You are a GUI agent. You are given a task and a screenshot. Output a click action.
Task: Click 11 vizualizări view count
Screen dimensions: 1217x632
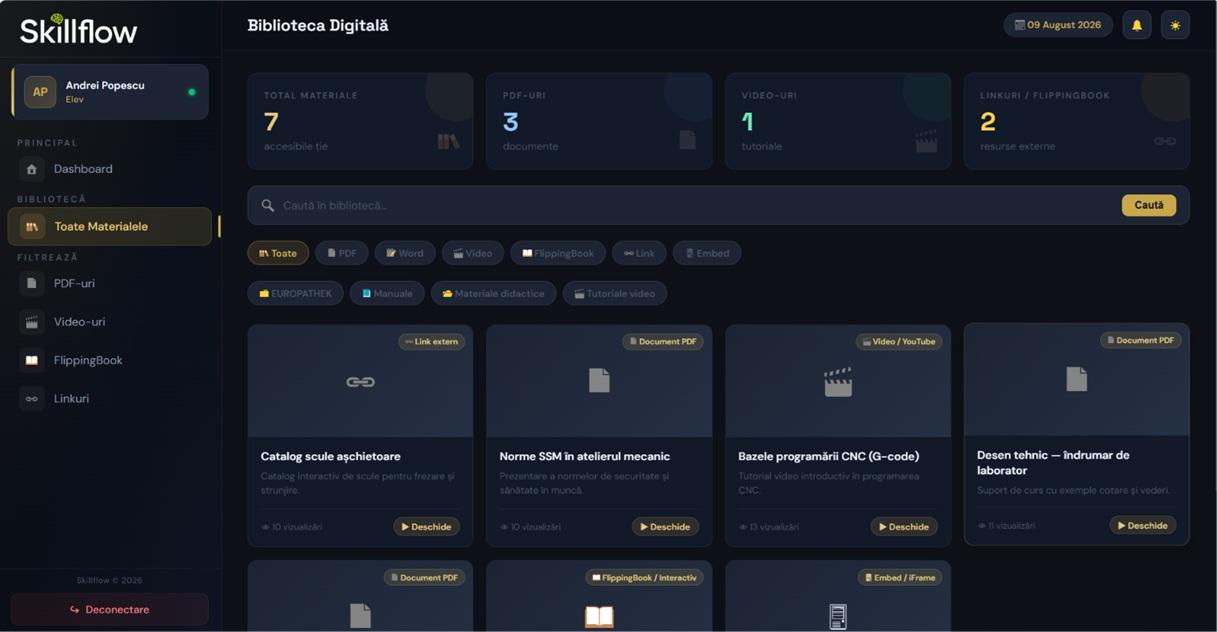point(1006,525)
